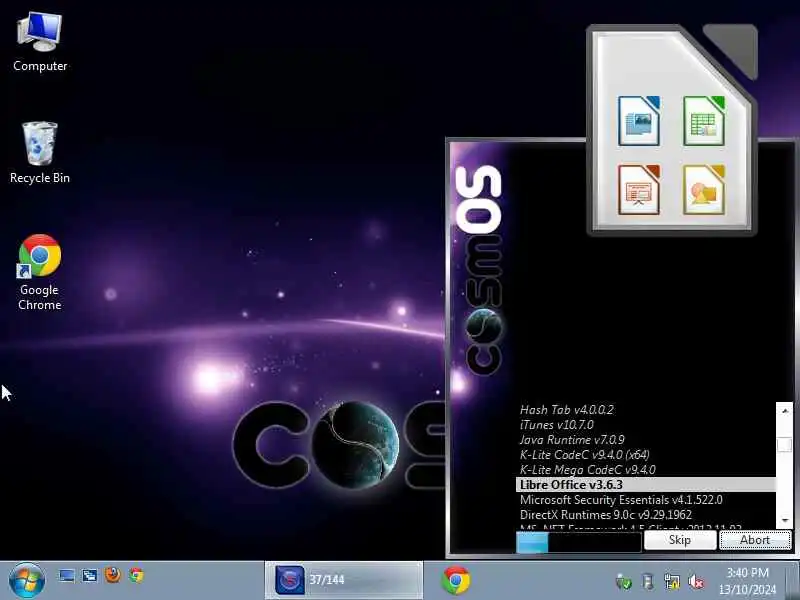Click the install list scrollbar thumb
Screen dimensions: 800x600
click(x=785, y=445)
